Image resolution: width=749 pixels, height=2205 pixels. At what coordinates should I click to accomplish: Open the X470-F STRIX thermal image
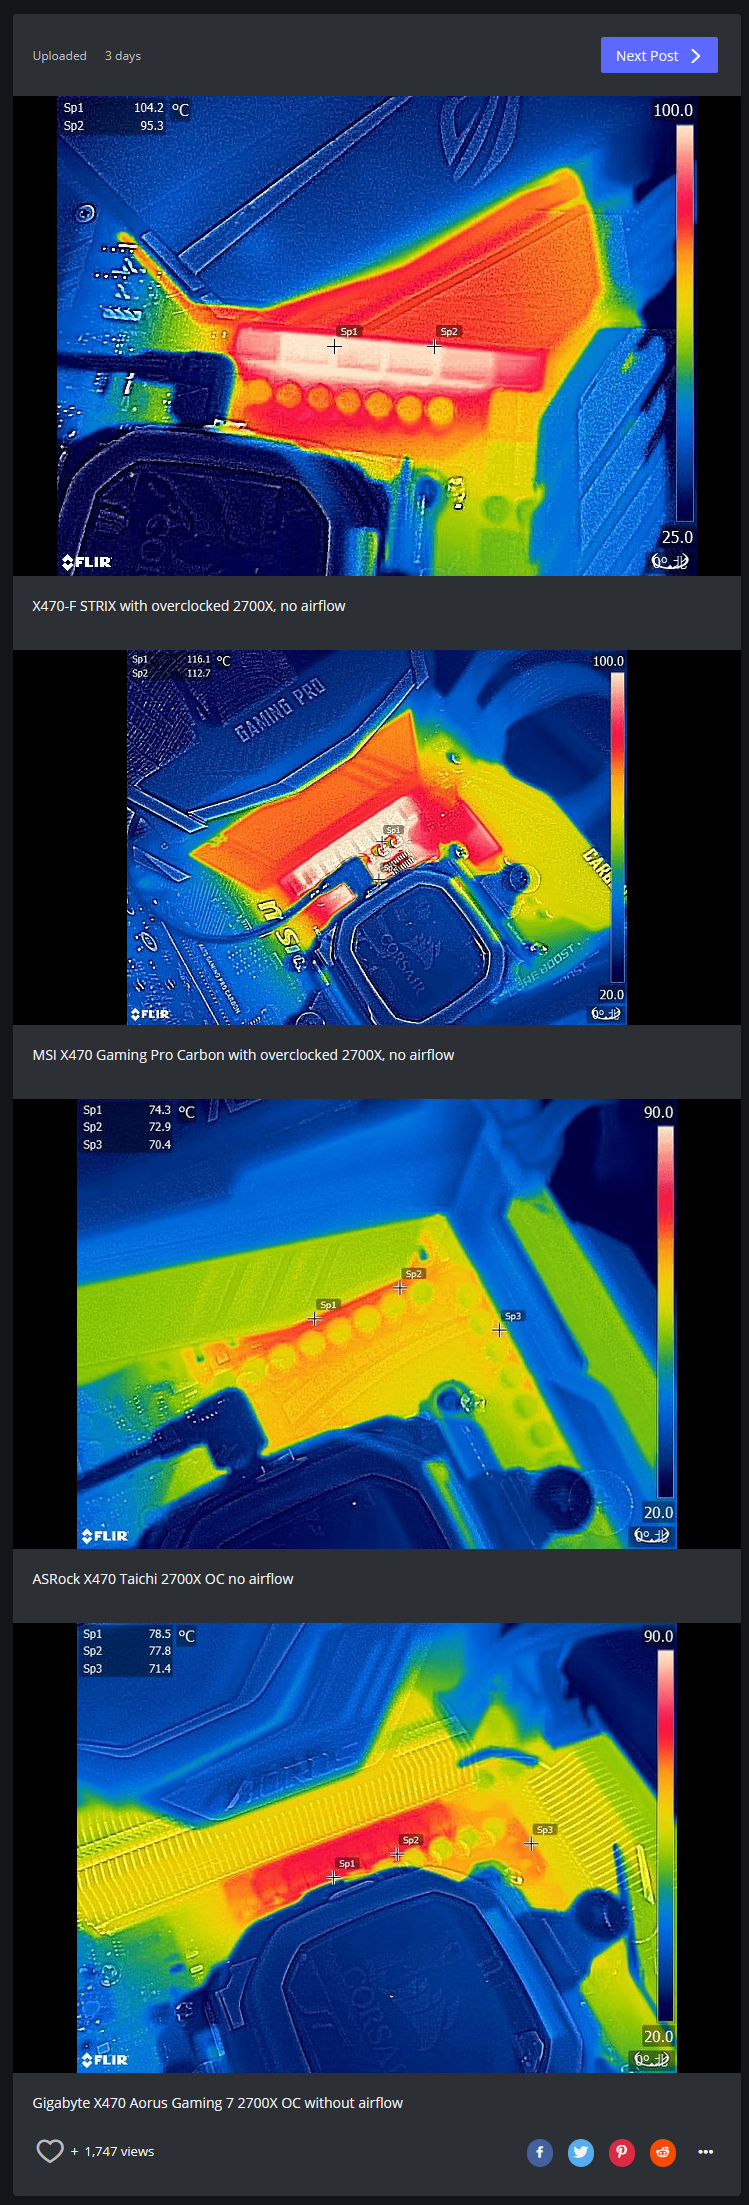[377, 336]
